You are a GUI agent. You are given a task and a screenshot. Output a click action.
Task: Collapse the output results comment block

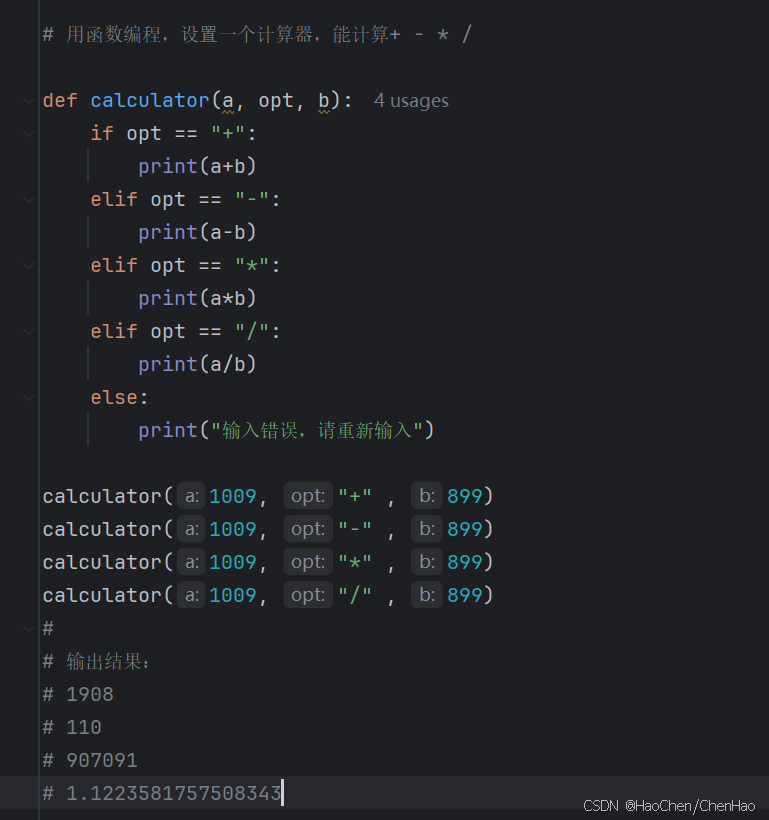[28, 628]
